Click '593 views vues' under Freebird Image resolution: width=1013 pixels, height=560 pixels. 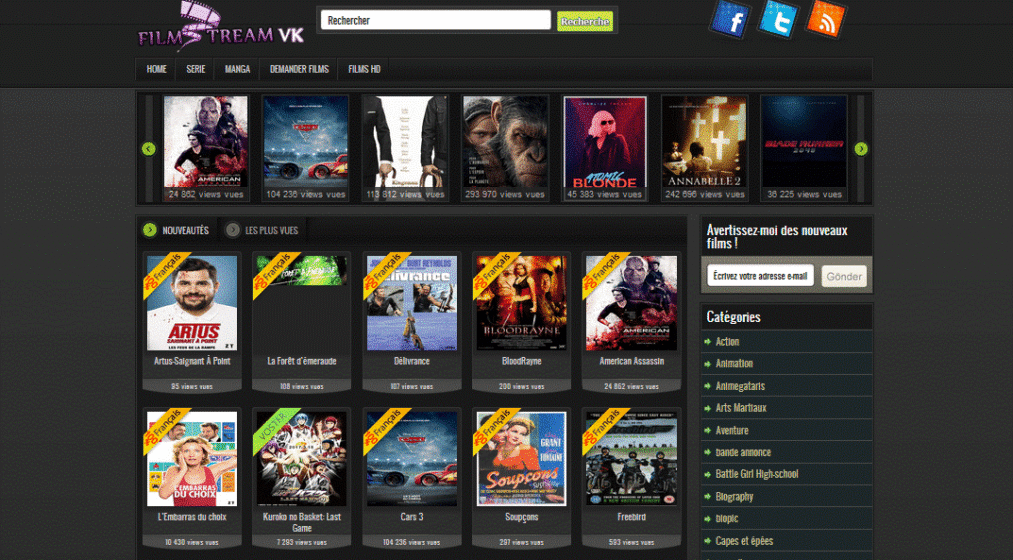tap(631, 543)
